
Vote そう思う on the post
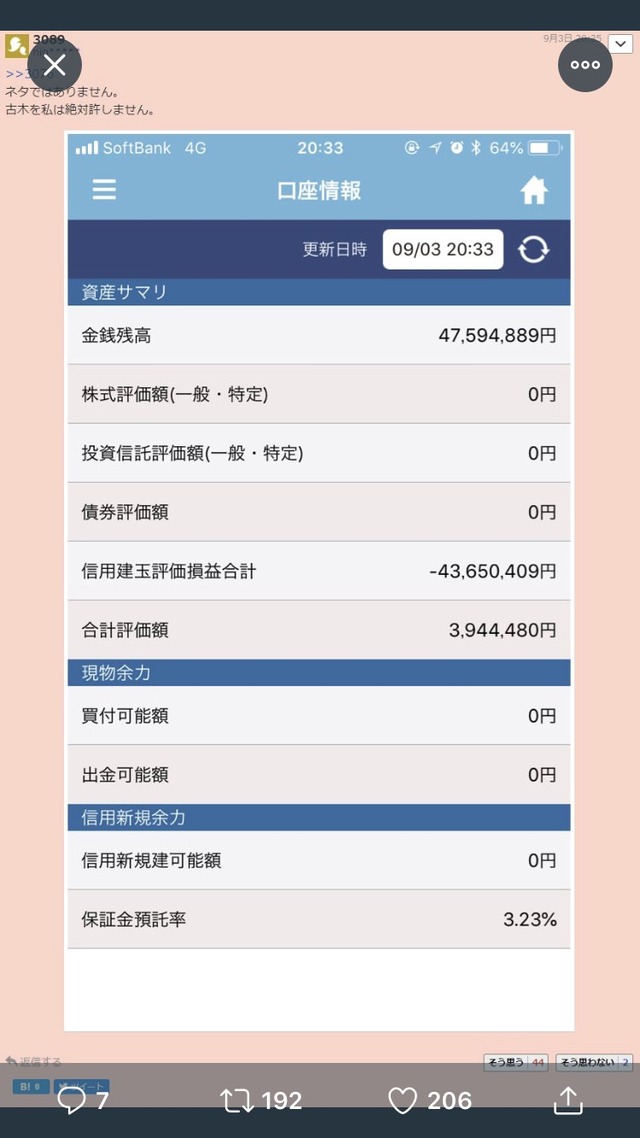tap(516, 1063)
